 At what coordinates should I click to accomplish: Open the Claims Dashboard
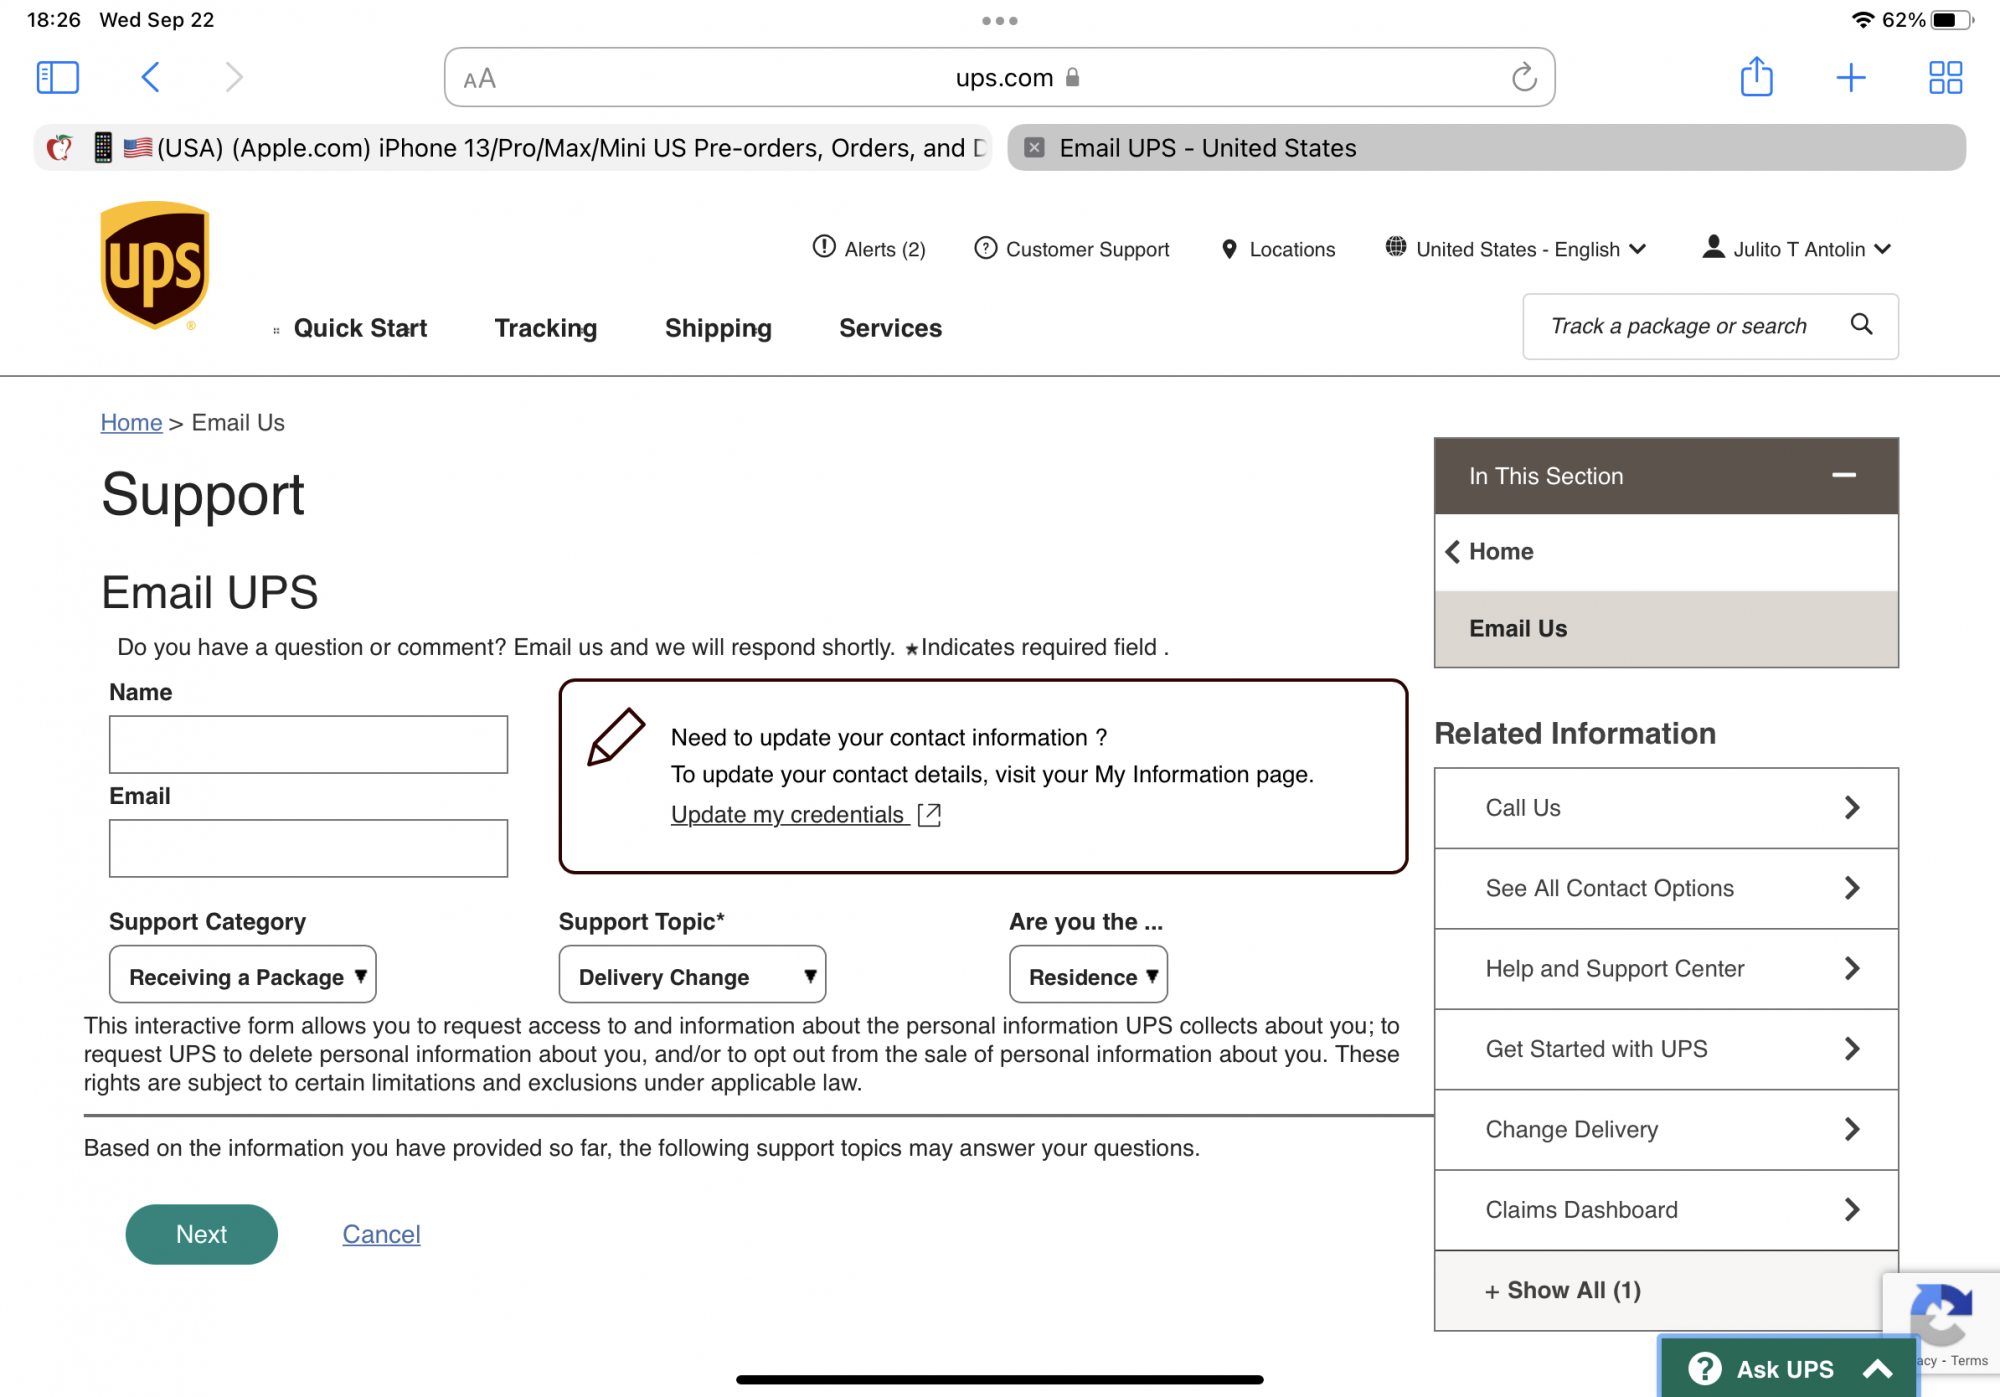click(1666, 1210)
